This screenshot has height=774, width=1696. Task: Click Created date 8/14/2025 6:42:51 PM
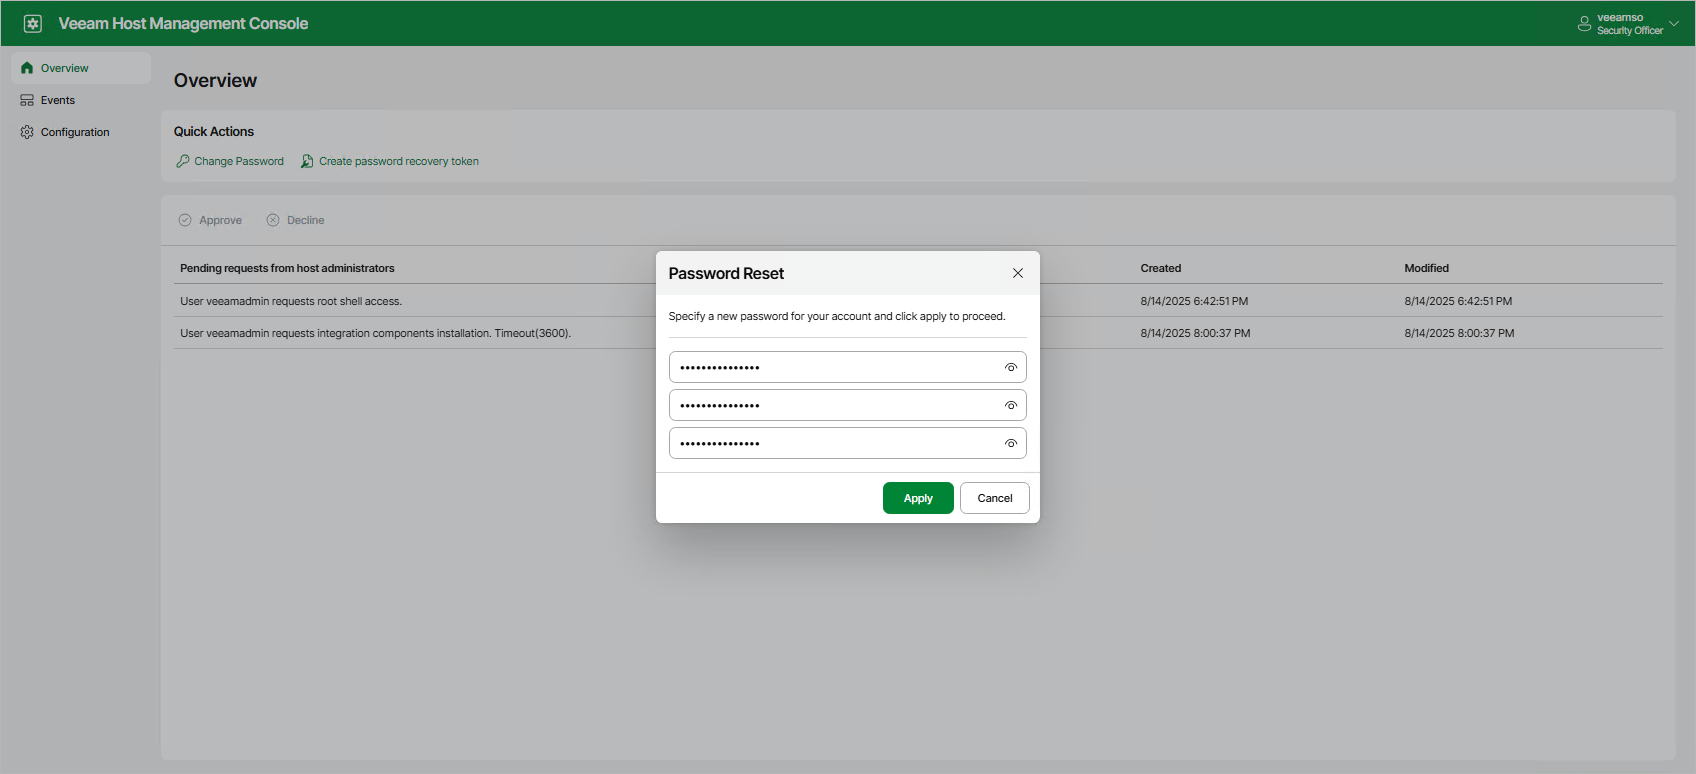(1194, 301)
